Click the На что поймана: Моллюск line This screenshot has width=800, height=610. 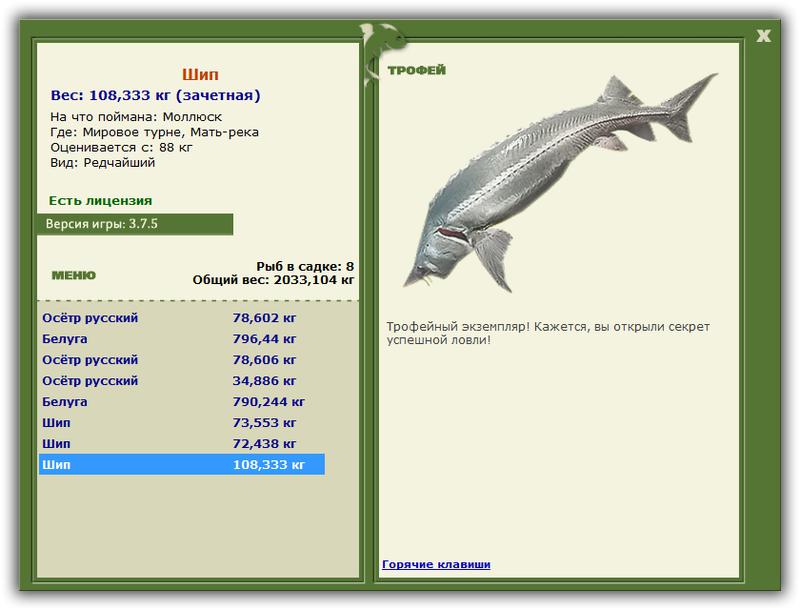(136, 117)
